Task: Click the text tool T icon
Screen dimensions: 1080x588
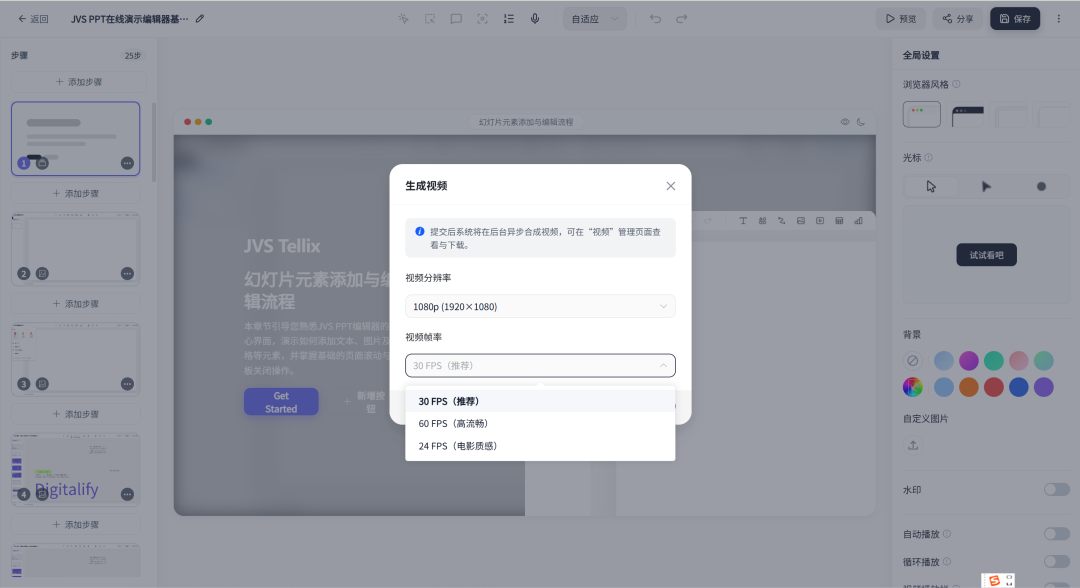Action: coord(743,221)
